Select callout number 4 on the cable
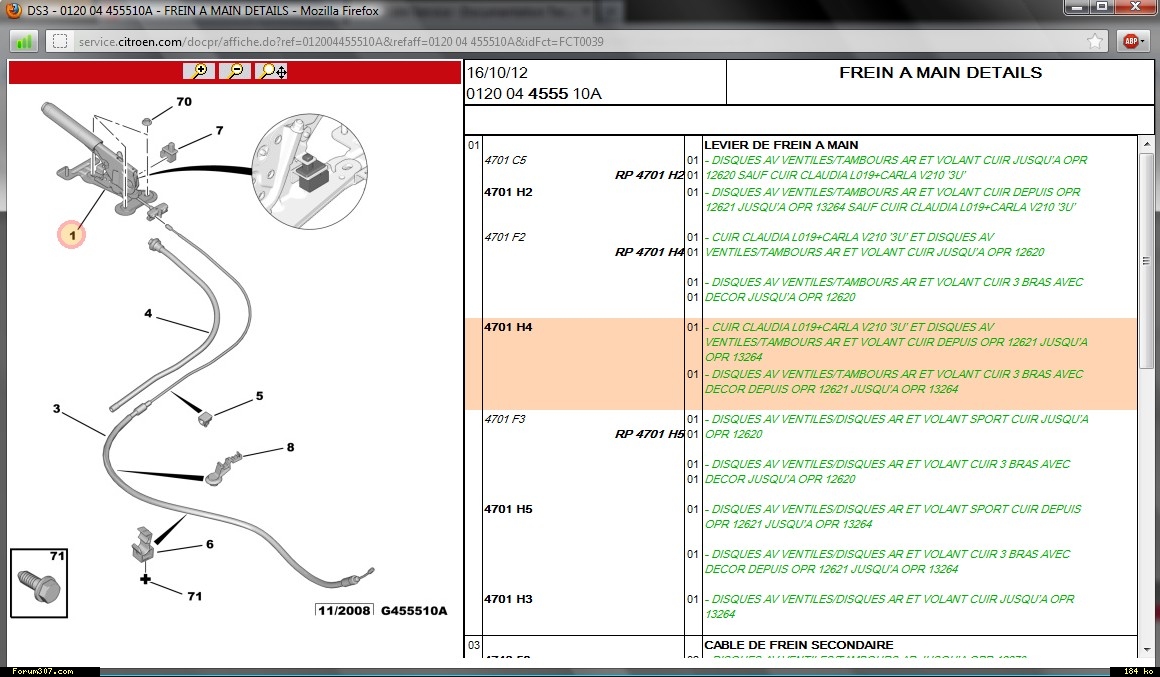This screenshot has width=1160, height=677. click(148, 314)
